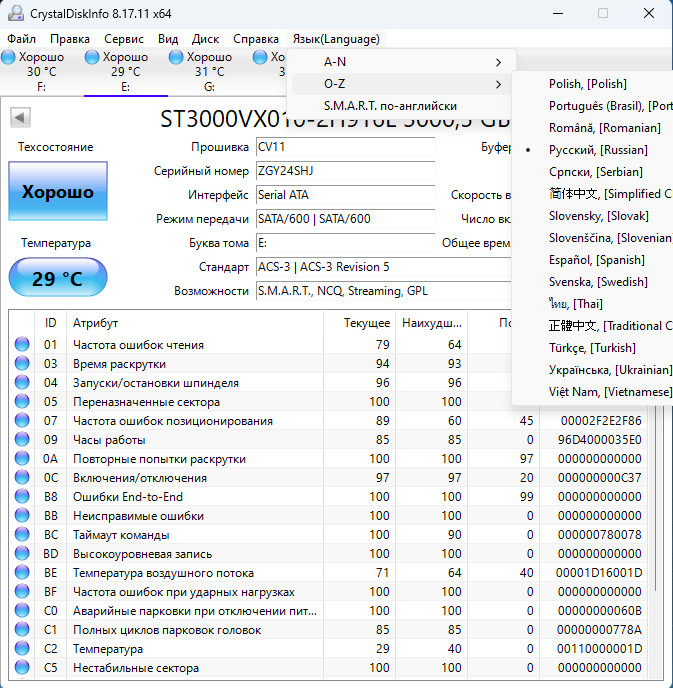Open the Файл menu
The image size is (673, 688).
[21, 39]
